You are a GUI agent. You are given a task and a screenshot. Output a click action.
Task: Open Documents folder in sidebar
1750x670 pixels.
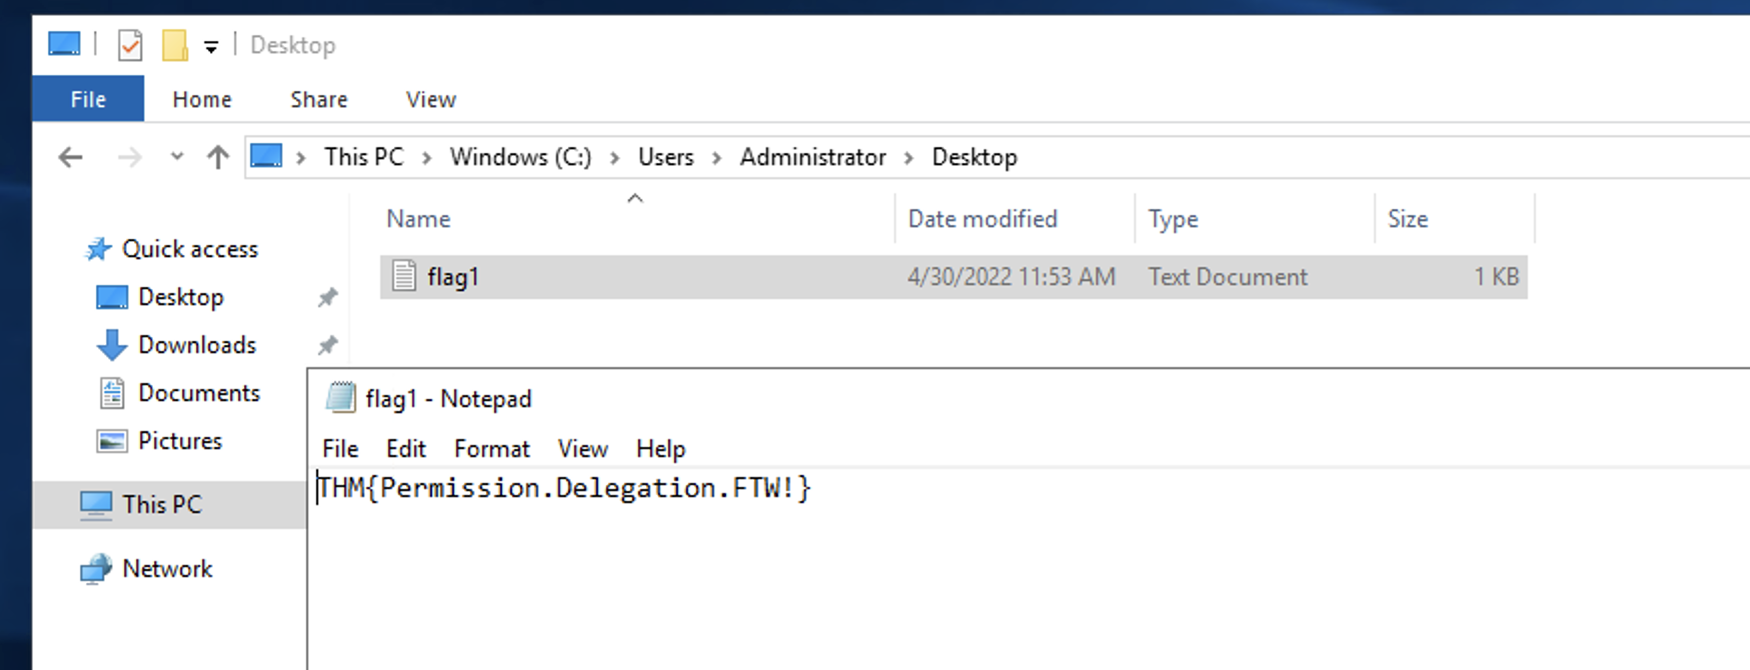198,393
